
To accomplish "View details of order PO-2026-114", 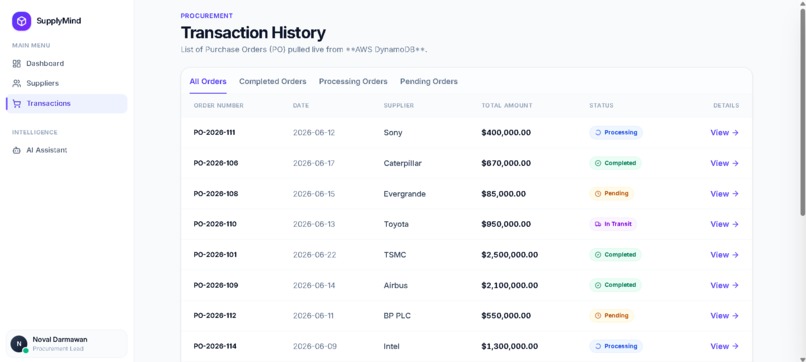I will (x=724, y=346).
